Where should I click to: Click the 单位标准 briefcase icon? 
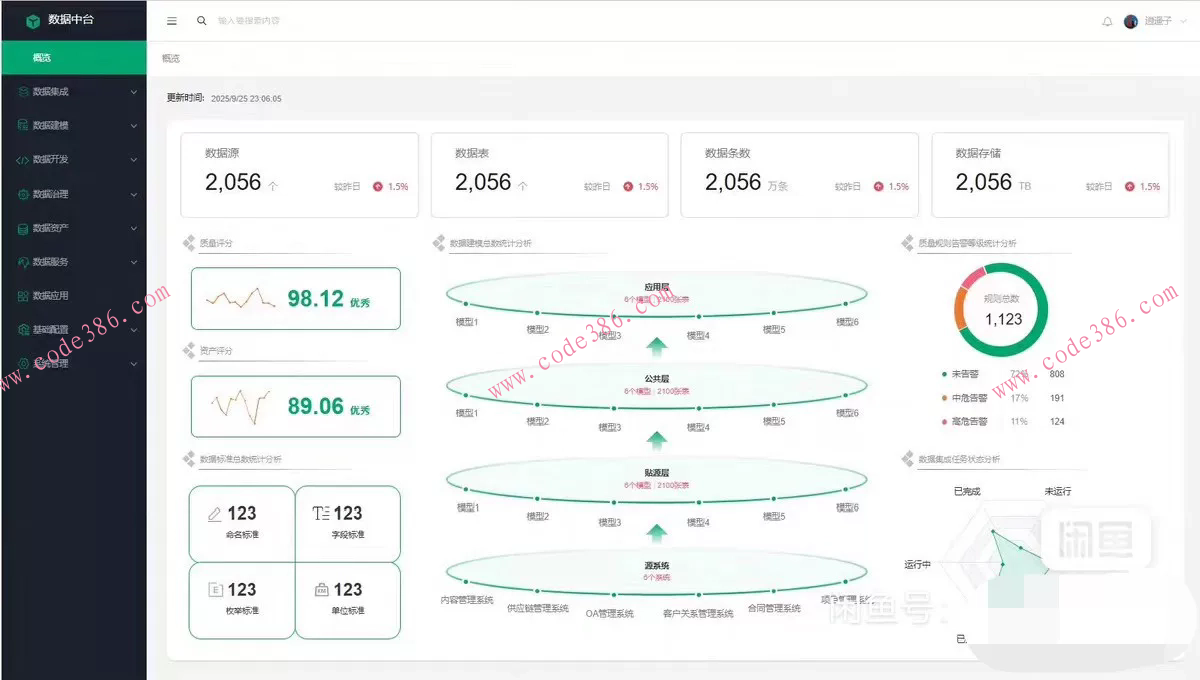(322, 590)
